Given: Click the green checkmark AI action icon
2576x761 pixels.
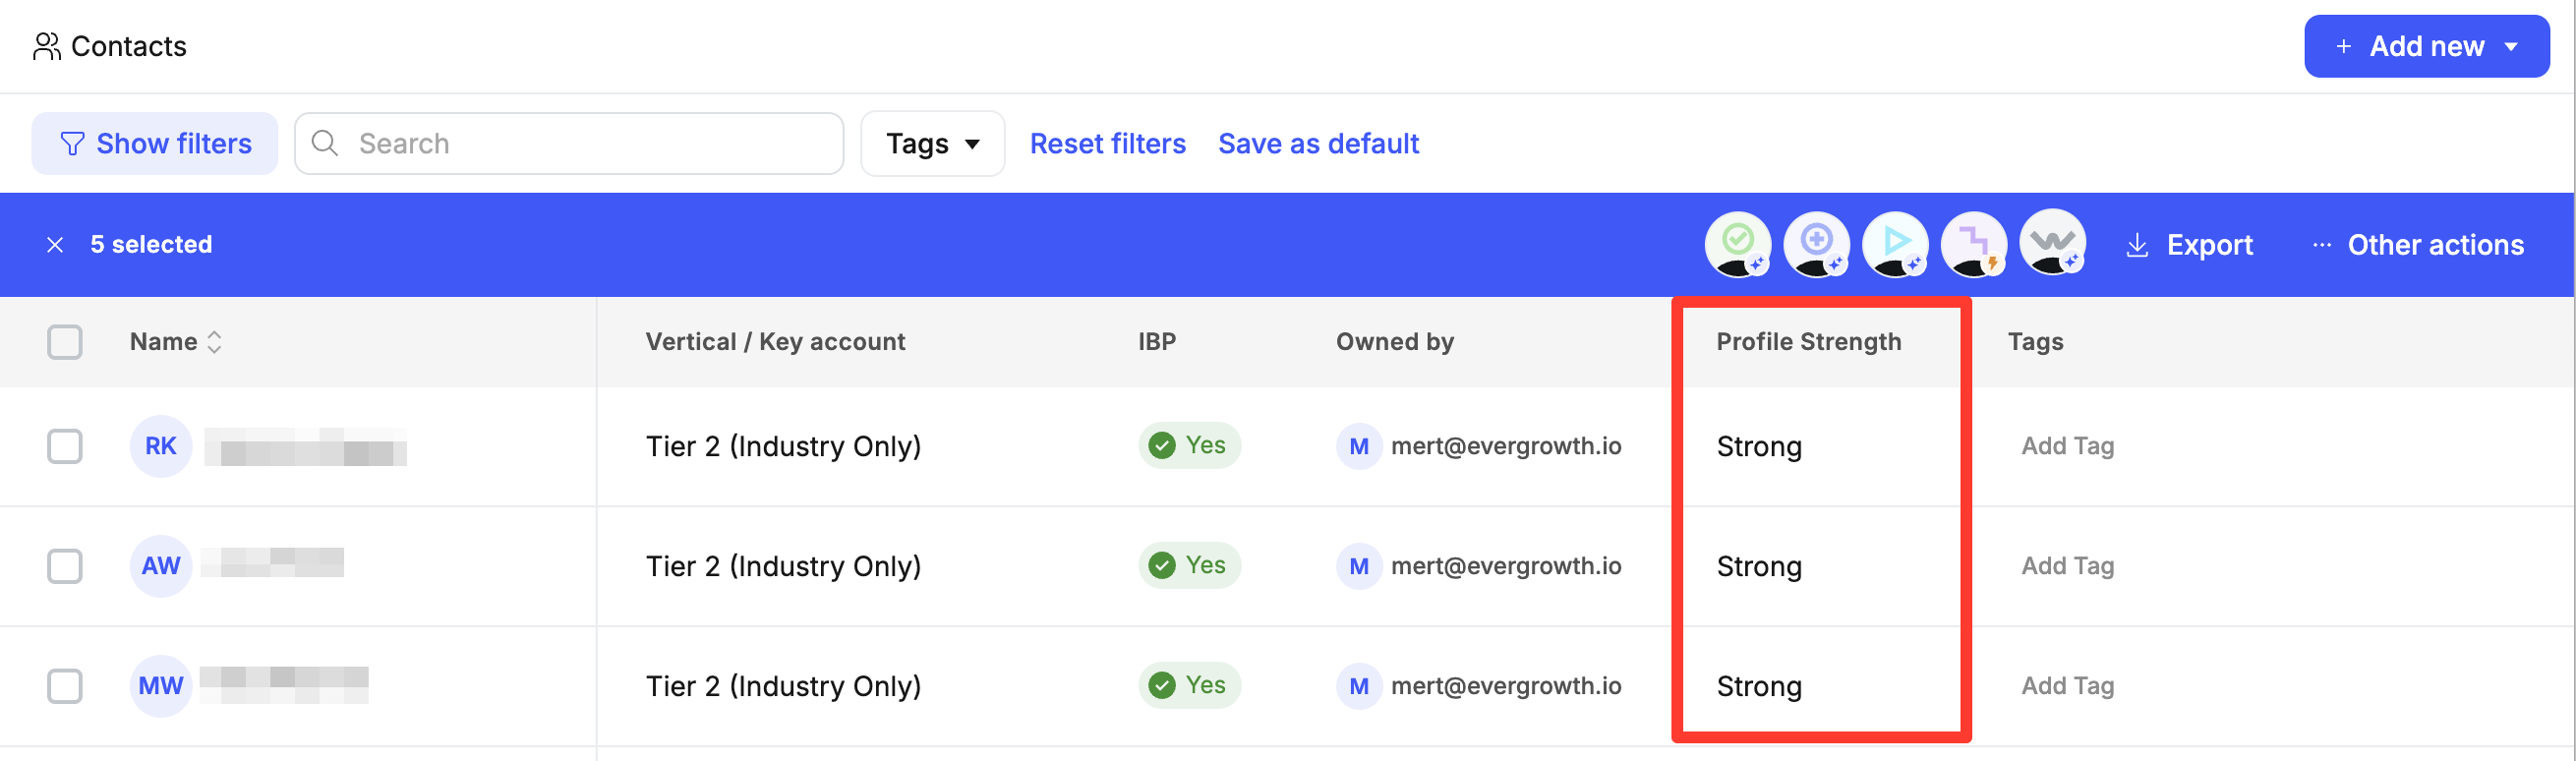Looking at the screenshot, I should pyautogui.click(x=1737, y=244).
